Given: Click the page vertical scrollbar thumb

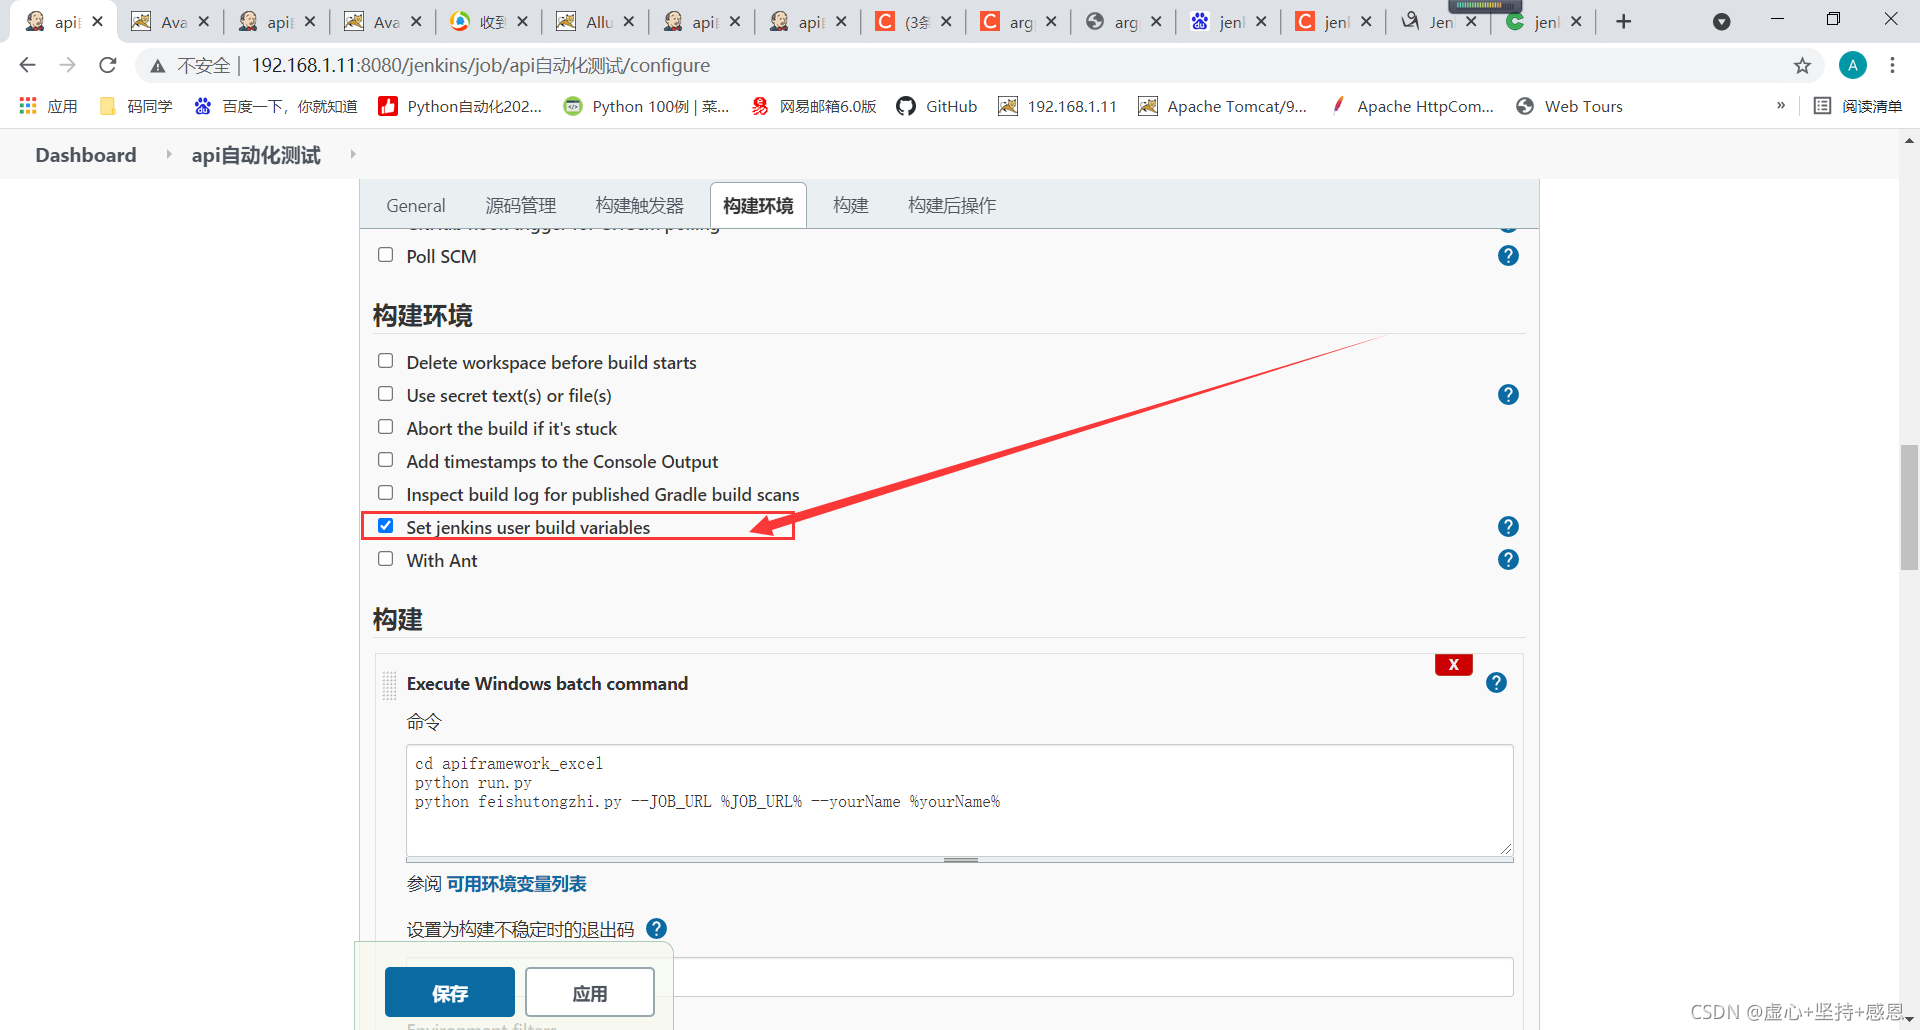Looking at the screenshot, I should tap(1909, 507).
